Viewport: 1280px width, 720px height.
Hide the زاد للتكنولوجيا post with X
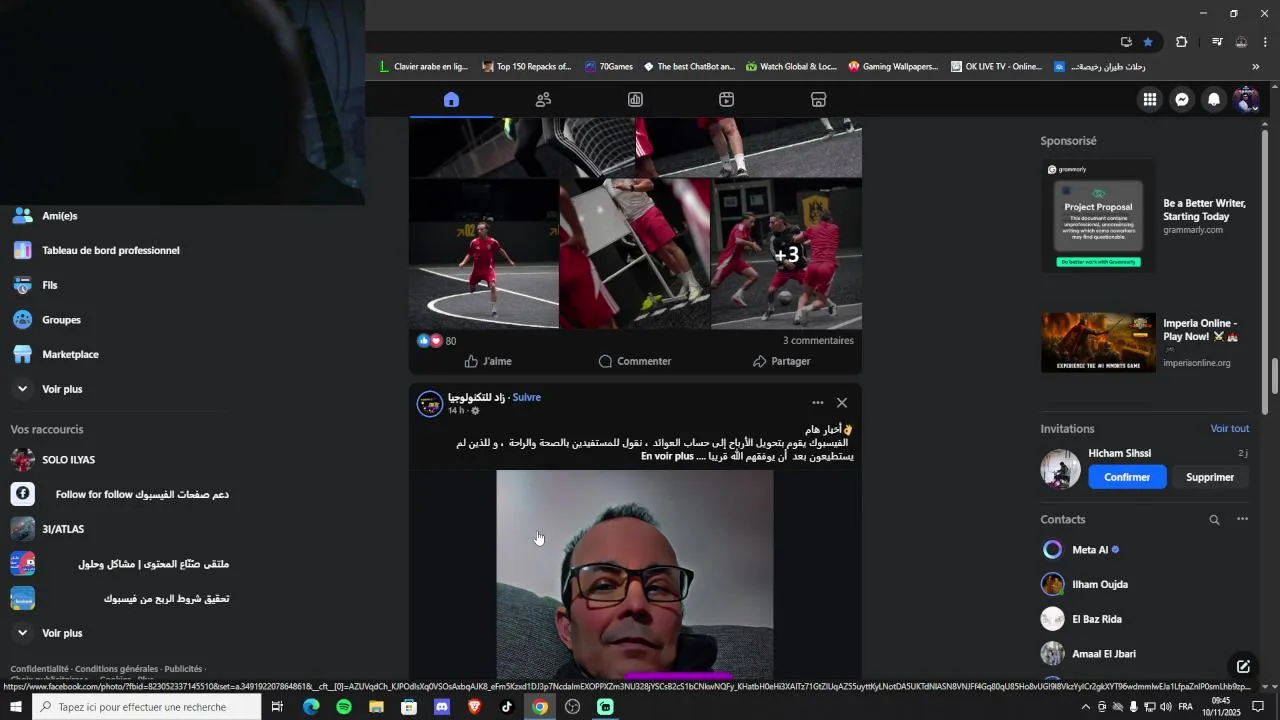(x=842, y=403)
